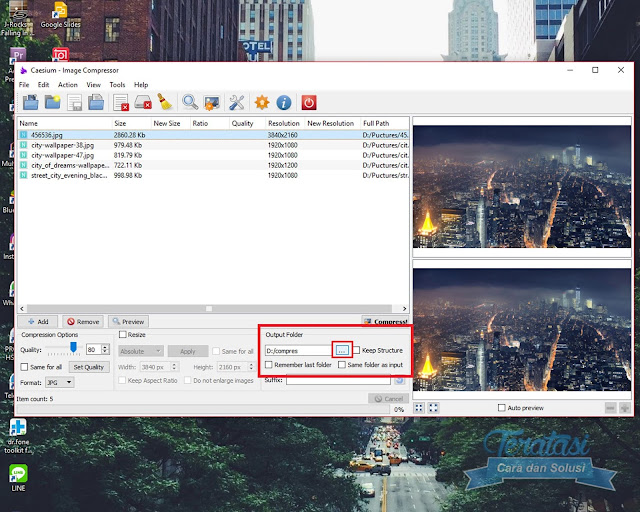
Task: Select city-wallpaper-38.jpg in the list
Action: point(213,145)
